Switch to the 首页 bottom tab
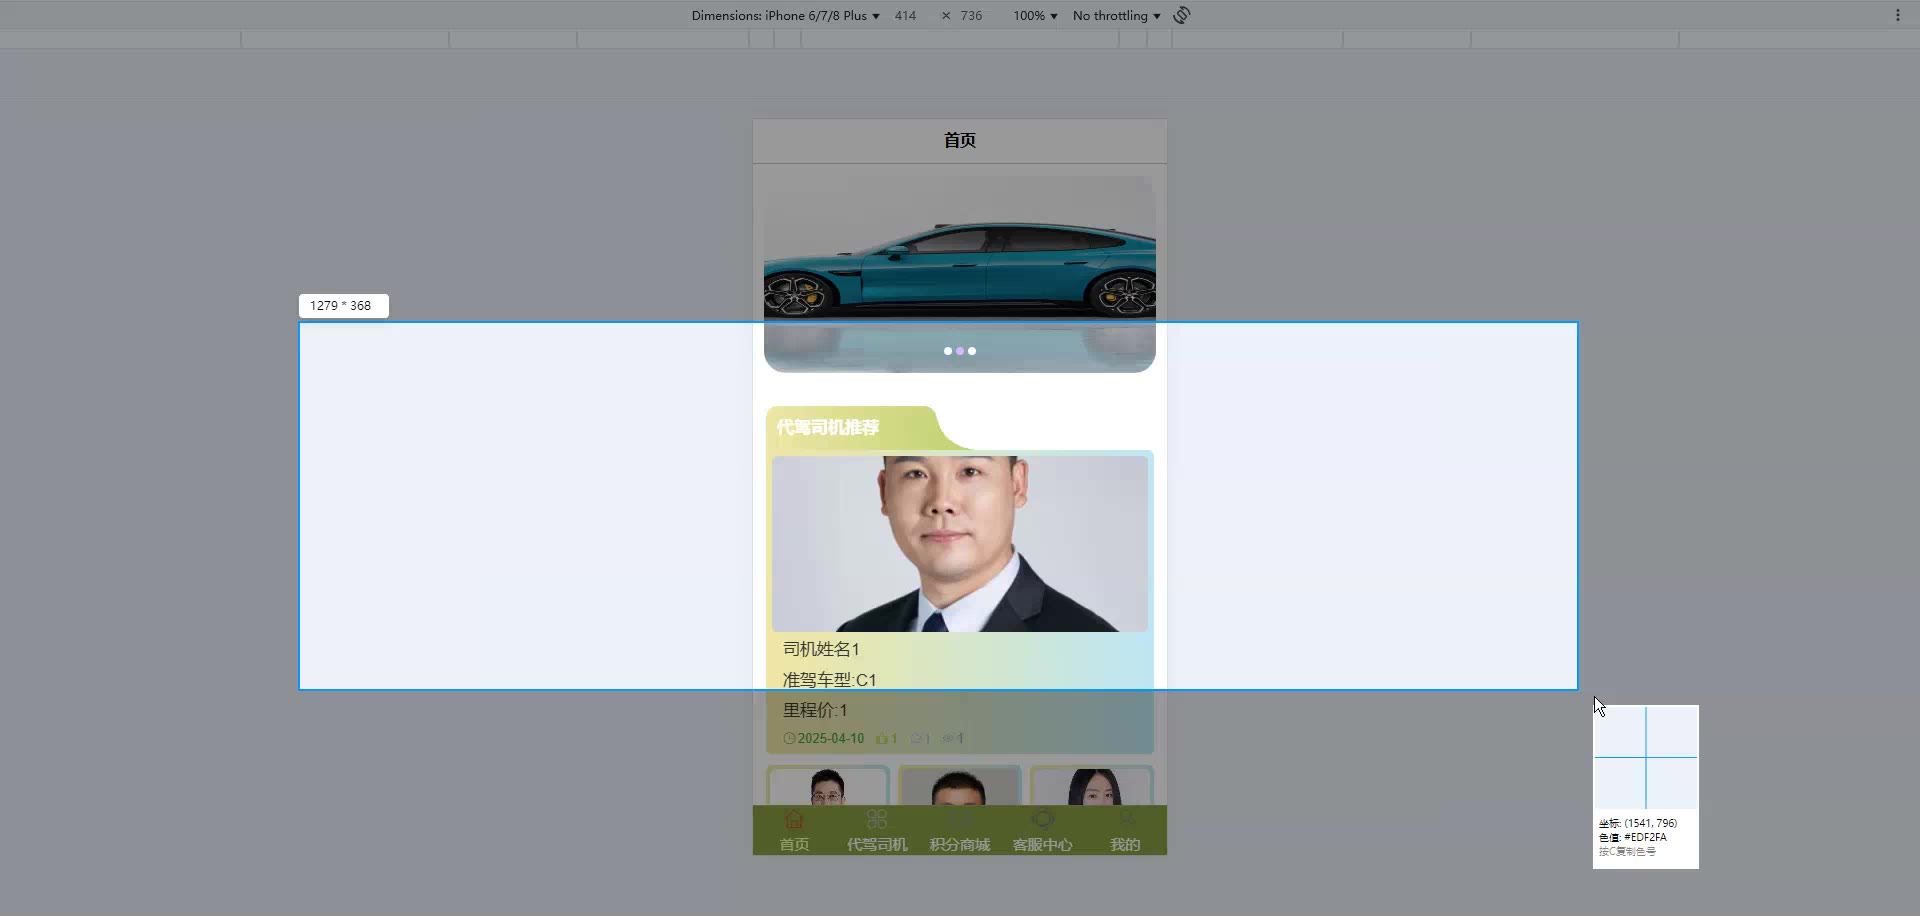1920x916 pixels. tap(794, 831)
